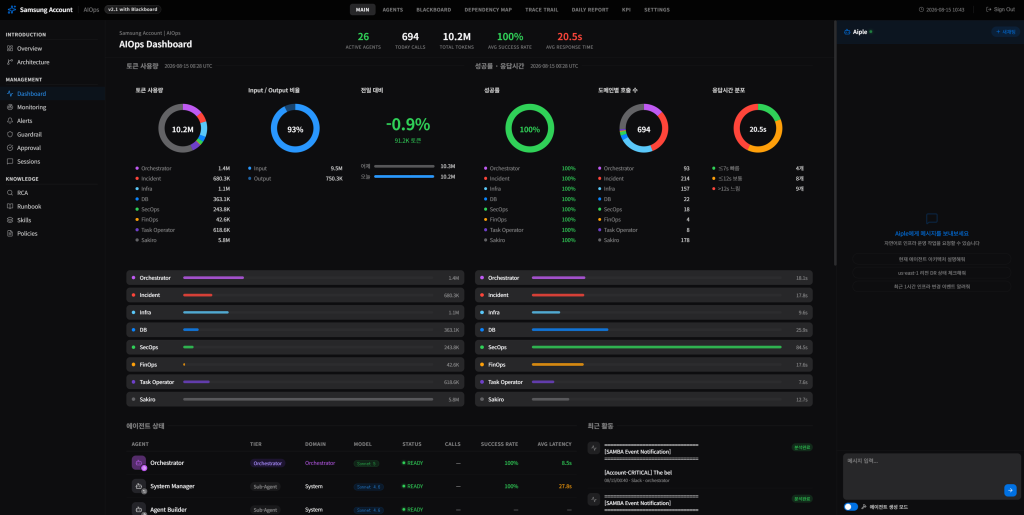The image size is (1024, 515).
Task: Click the Orchestrator agent avatar icon
Action: [x=138, y=463]
